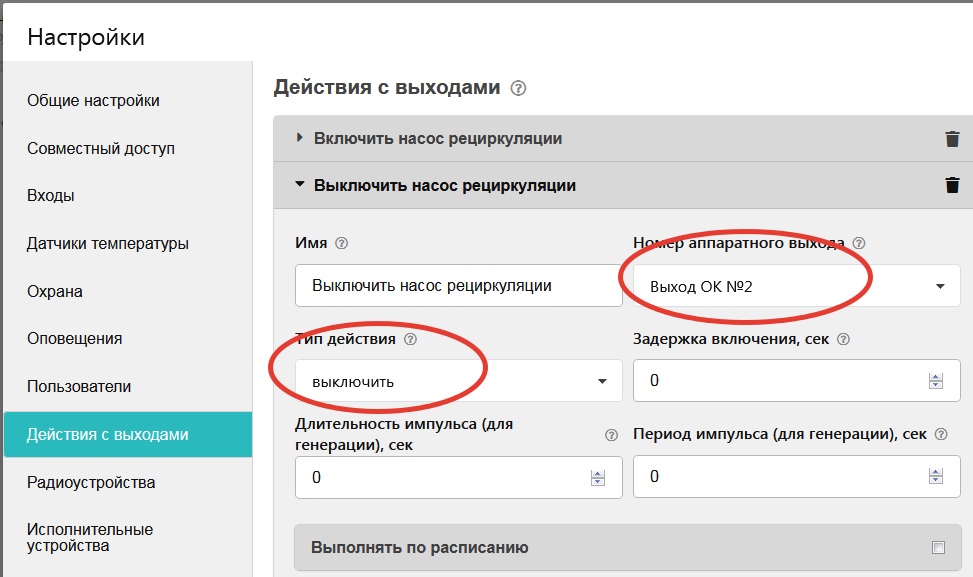Show help for 'Тип действия' field
973x577 pixels.
pos(410,339)
